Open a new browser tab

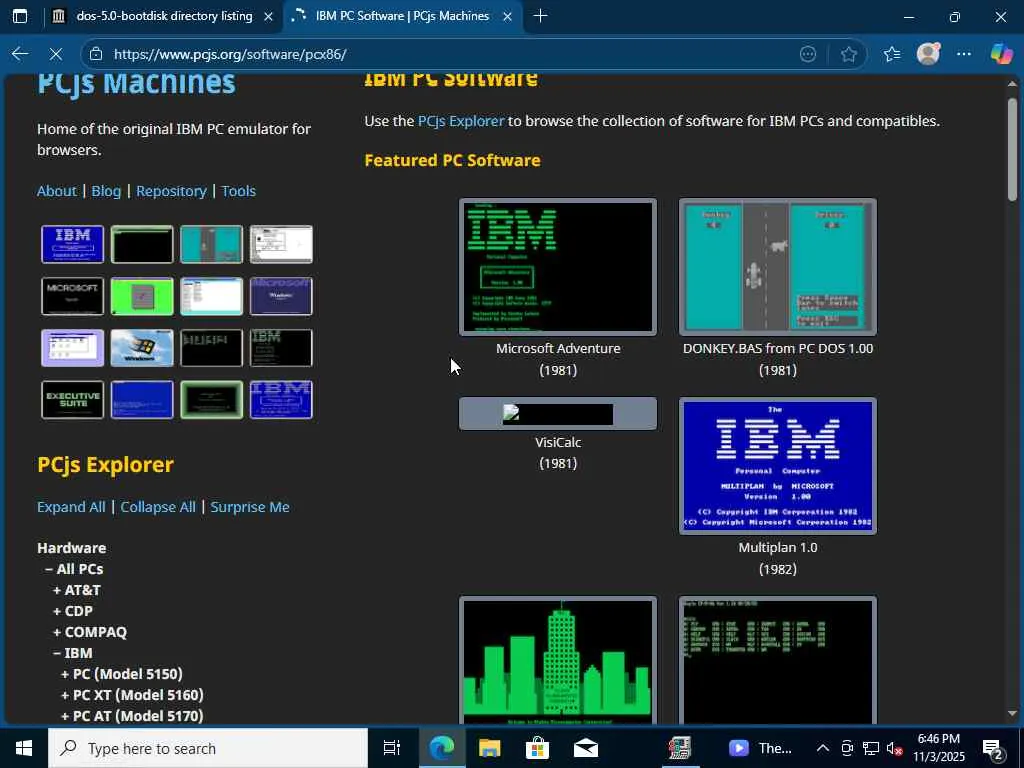540,16
